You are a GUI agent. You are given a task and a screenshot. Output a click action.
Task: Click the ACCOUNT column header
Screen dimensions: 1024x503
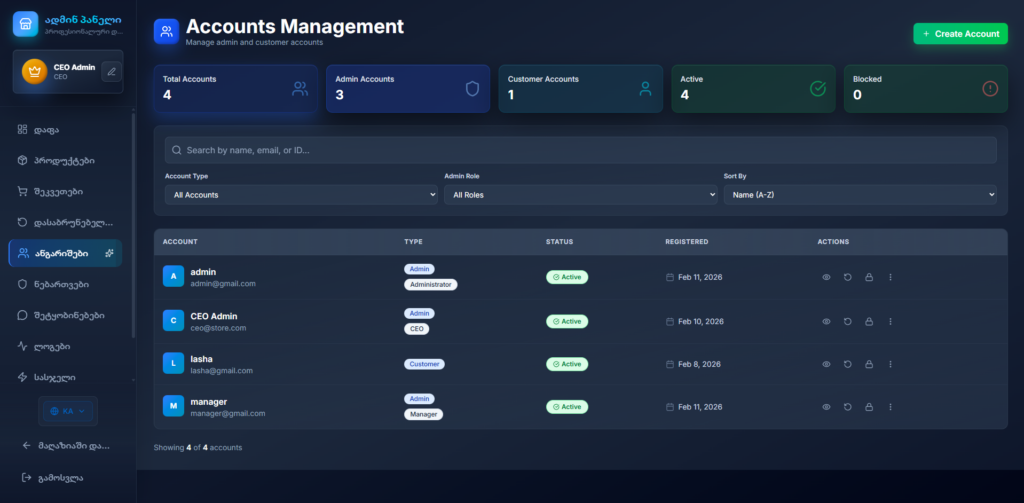[180, 242]
